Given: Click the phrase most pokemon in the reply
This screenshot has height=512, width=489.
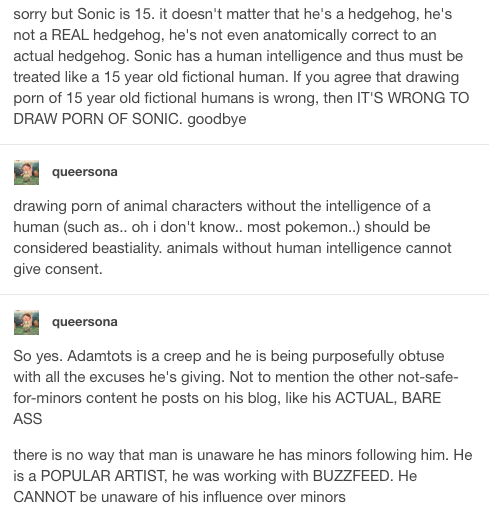Looking at the screenshot, I should pyautogui.click(x=301, y=227).
